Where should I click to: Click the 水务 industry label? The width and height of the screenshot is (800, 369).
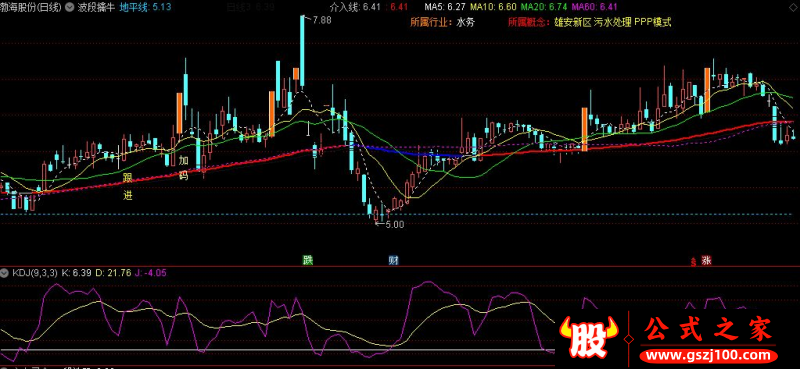tap(466, 22)
